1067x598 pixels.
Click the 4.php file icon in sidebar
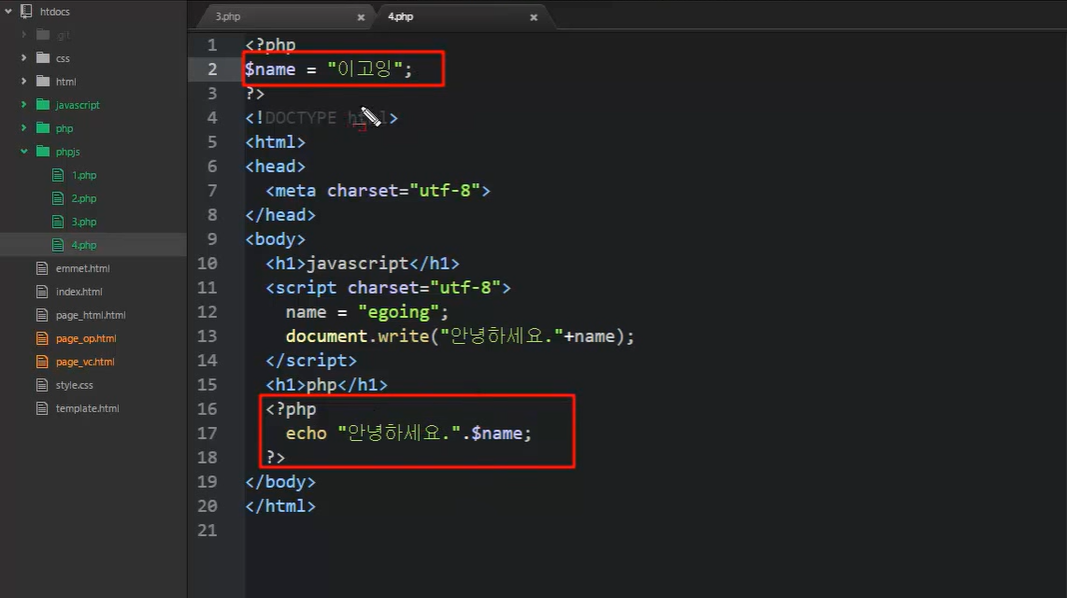pos(58,245)
